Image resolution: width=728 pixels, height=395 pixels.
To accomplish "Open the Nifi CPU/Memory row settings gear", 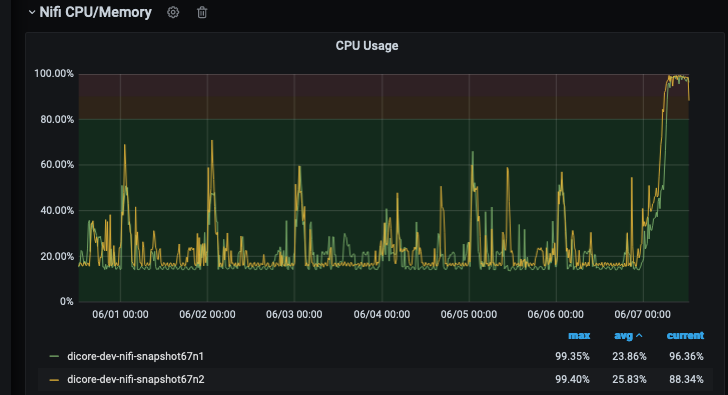I will point(173,13).
